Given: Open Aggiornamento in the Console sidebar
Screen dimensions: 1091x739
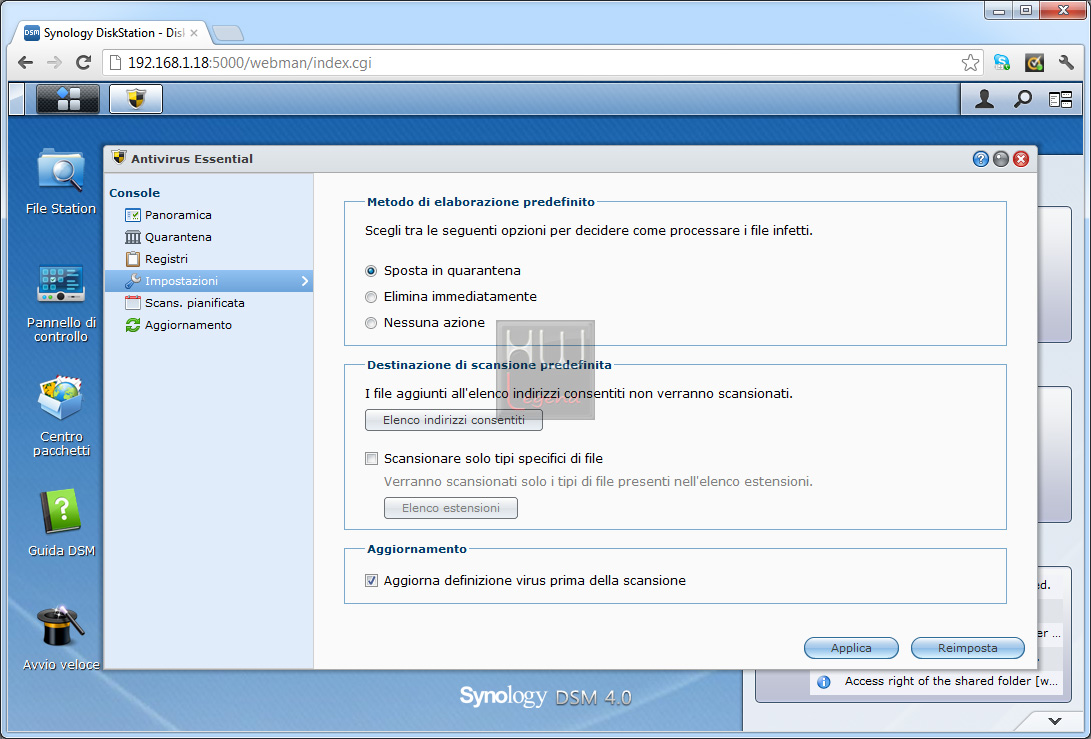Looking at the screenshot, I should (x=209, y=325).
